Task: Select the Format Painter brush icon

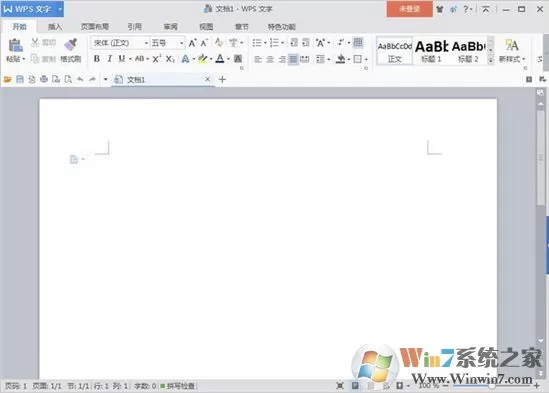Action: coord(71,45)
